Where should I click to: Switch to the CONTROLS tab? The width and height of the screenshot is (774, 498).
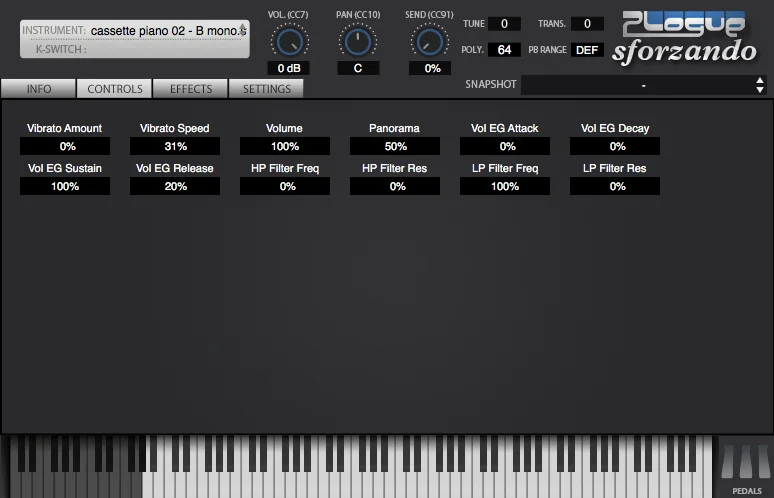coord(115,89)
